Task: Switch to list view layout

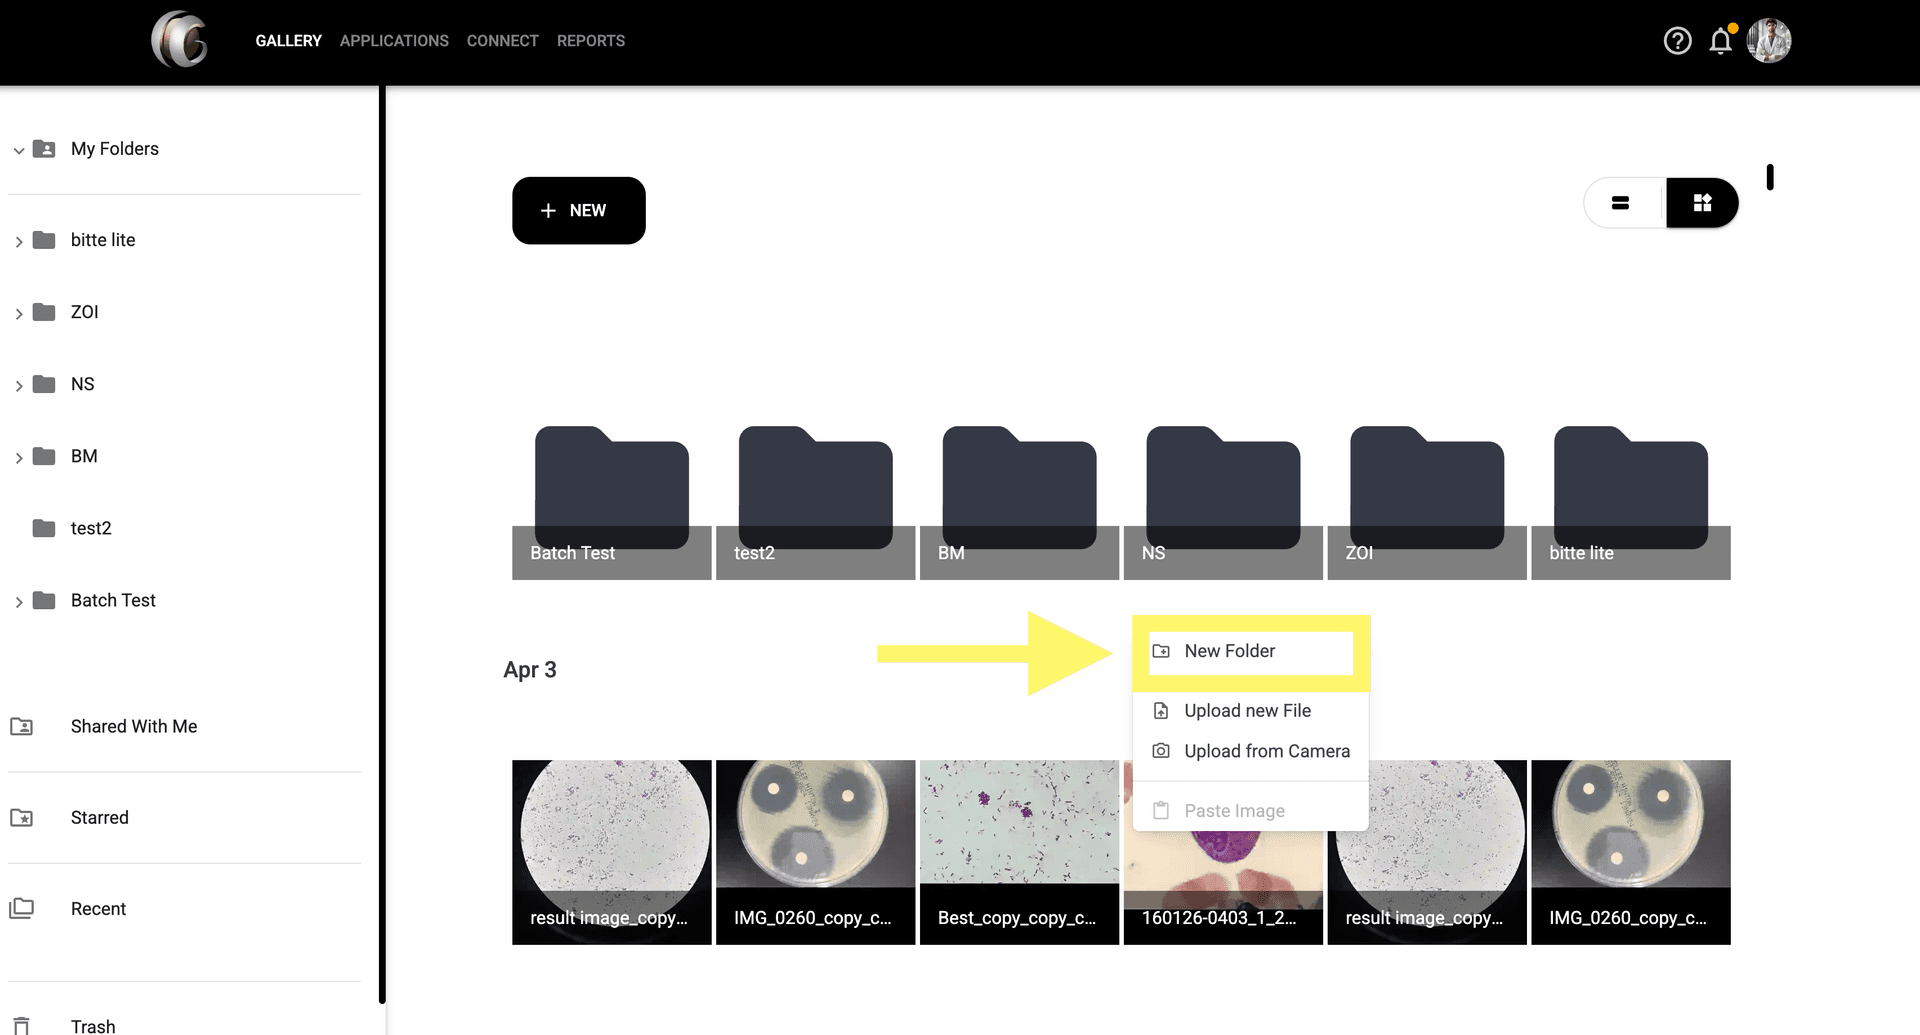Action: click(1621, 203)
